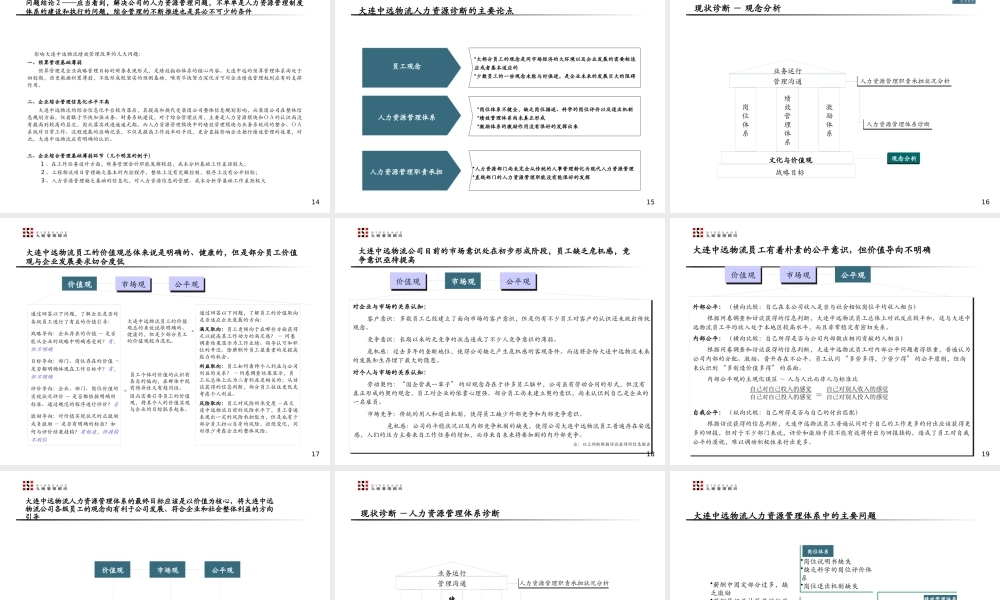Click the 市场观 box on slide 19
Screen dimensions: 1000x600
pyautogui.click(x=797, y=275)
